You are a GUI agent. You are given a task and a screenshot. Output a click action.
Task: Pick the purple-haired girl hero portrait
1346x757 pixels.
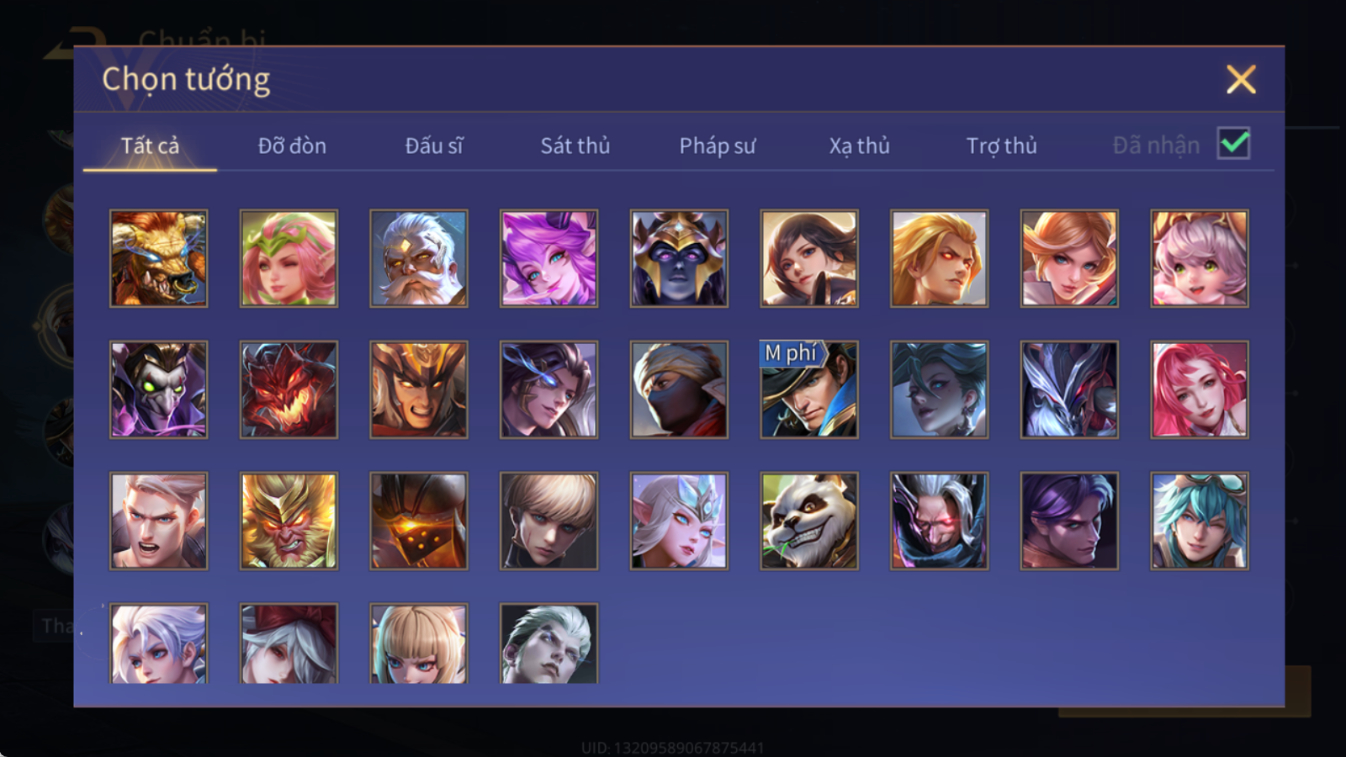(x=549, y=258)
